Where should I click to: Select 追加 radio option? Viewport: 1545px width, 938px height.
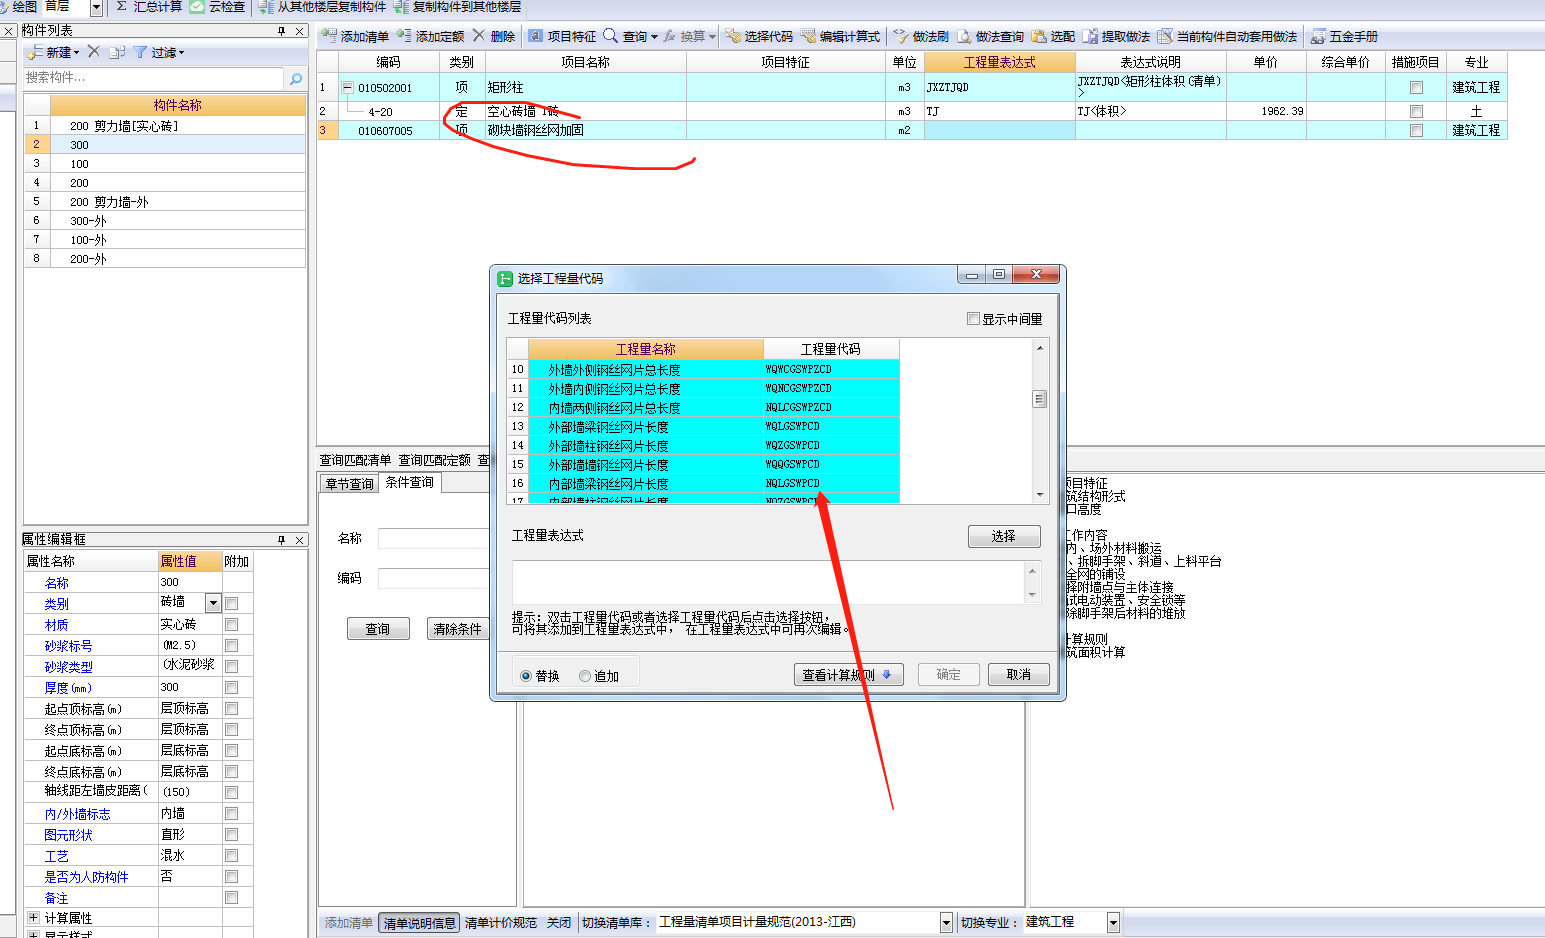pyautogui.click(x=585, y=676)
